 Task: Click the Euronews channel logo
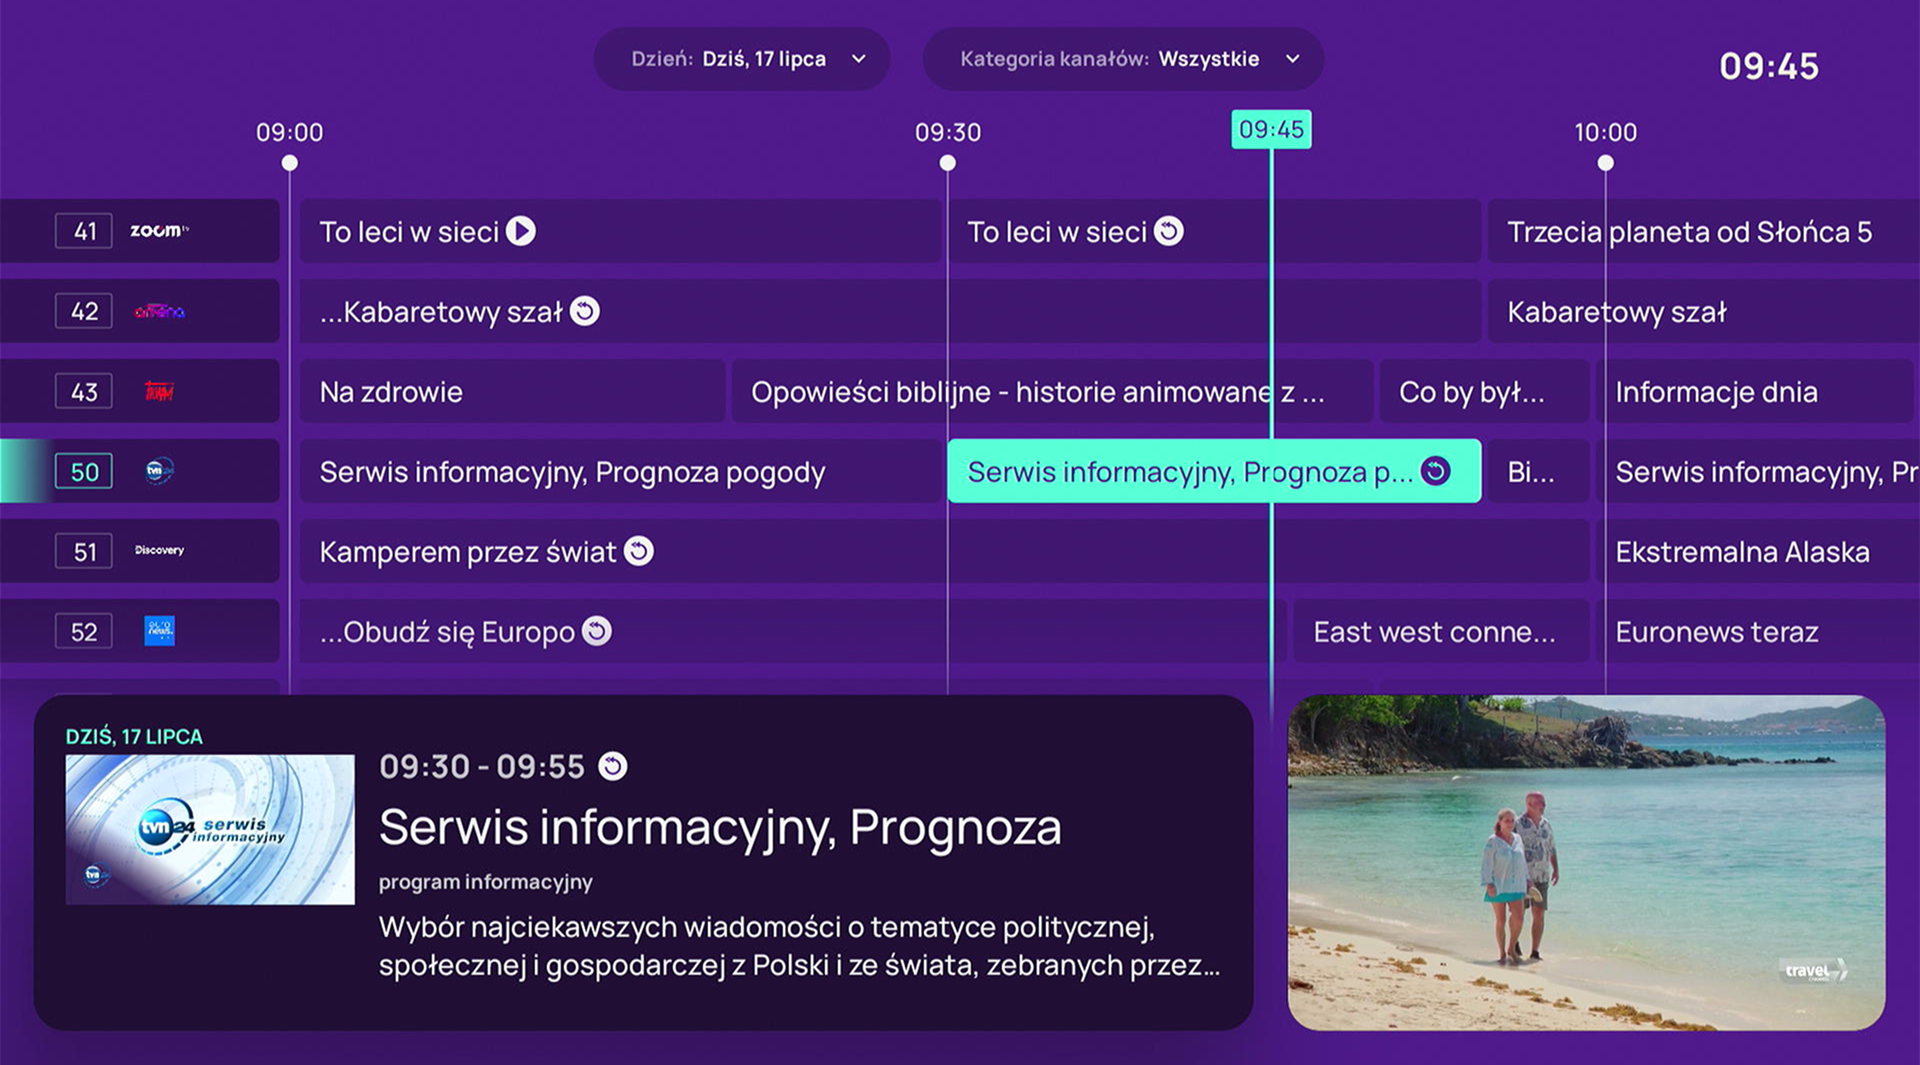[x=159, y=631]
